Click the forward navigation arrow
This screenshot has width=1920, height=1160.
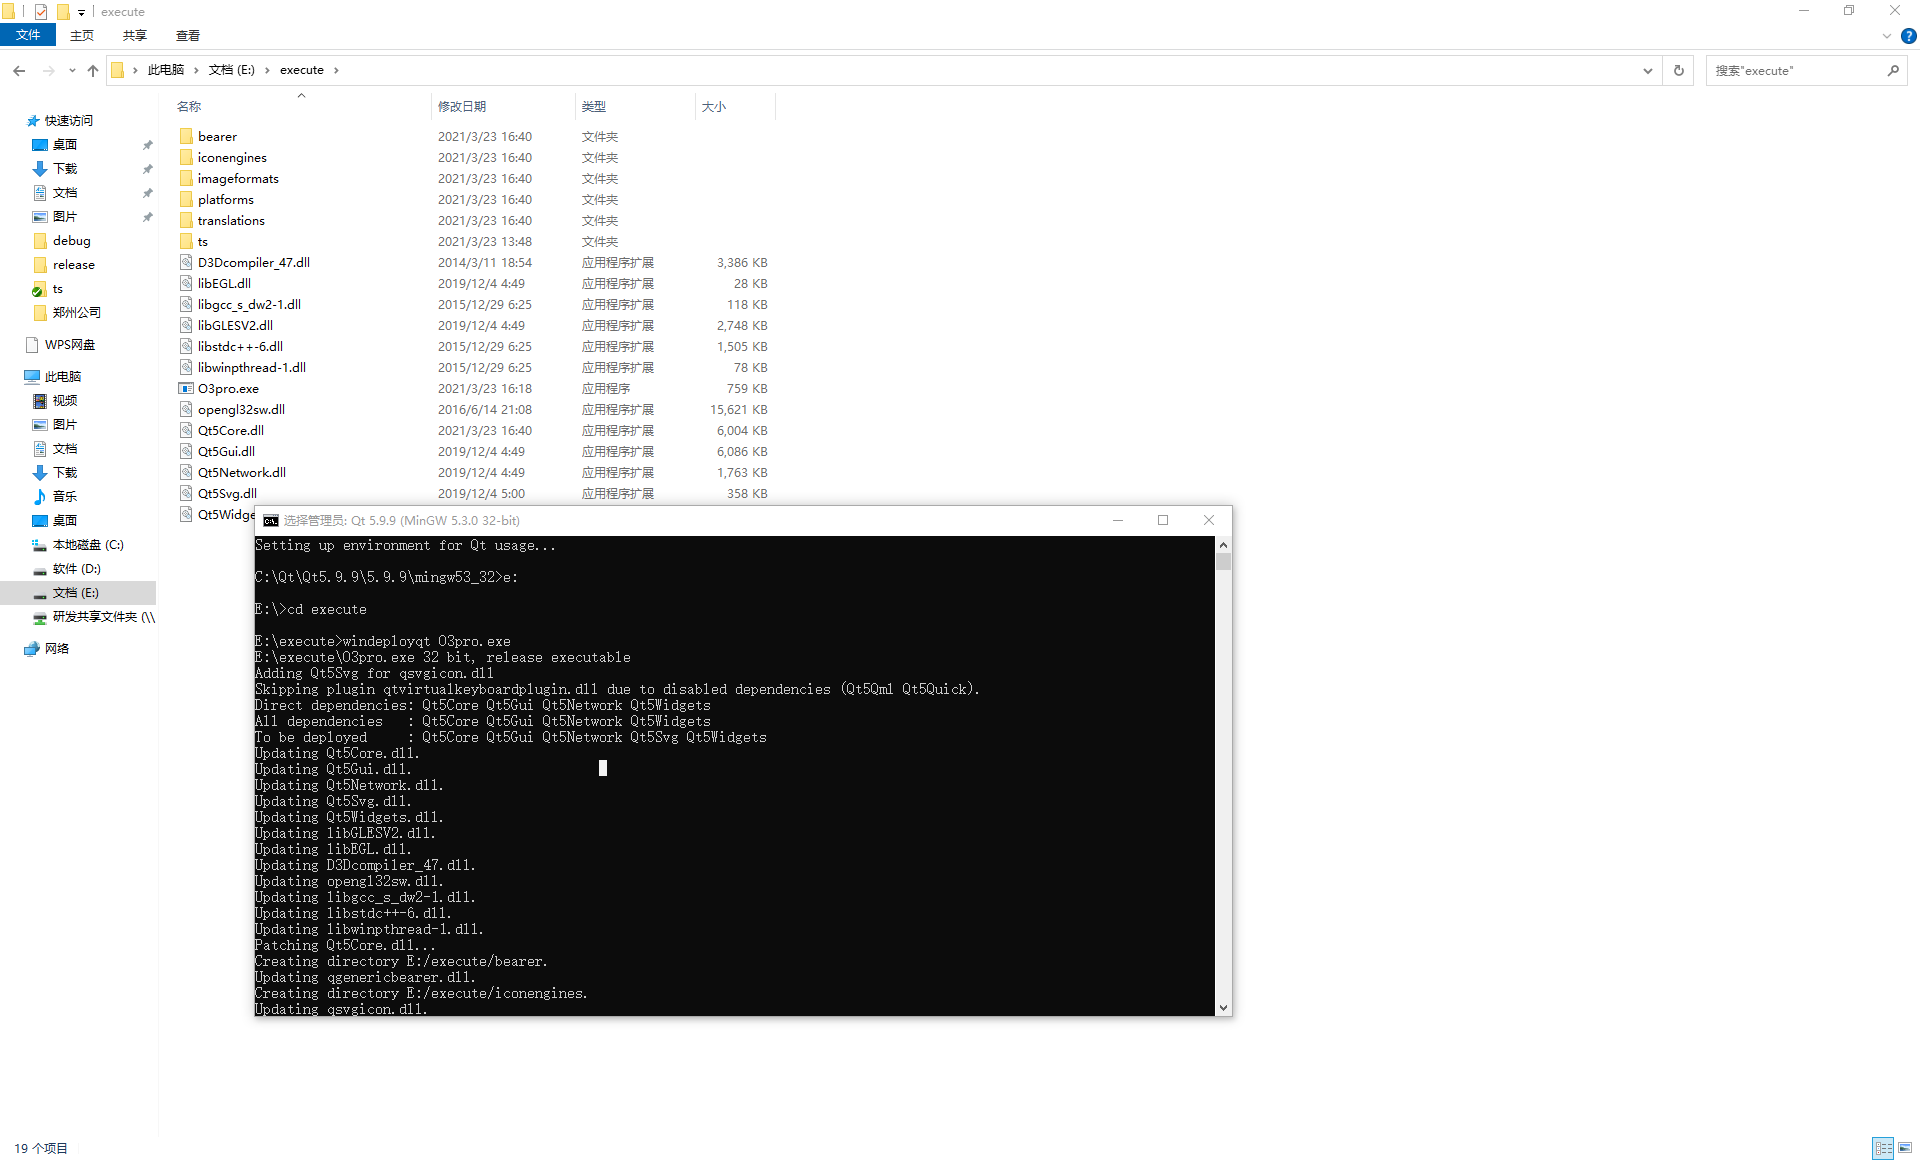pos(47,70)
